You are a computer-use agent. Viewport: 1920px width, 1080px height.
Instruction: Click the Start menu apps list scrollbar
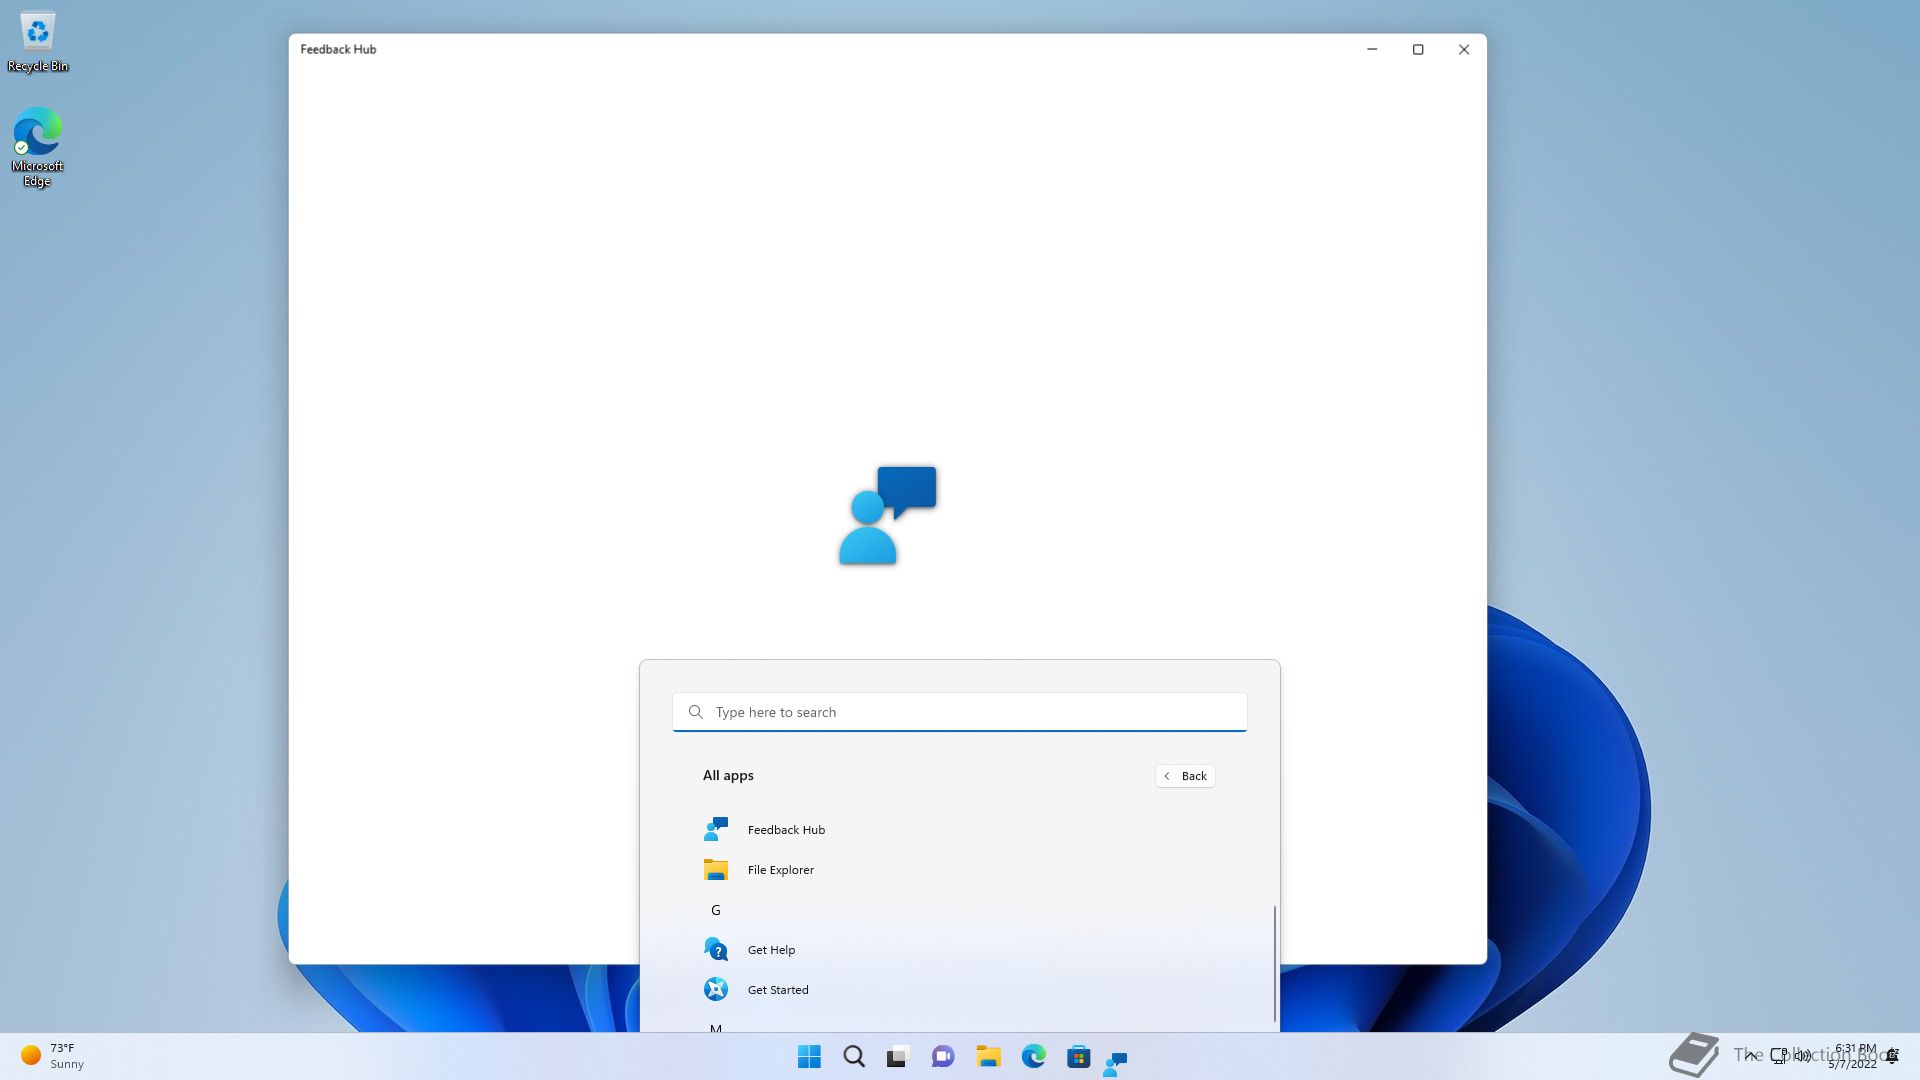pyautogui.click(x=1274, y=963)
